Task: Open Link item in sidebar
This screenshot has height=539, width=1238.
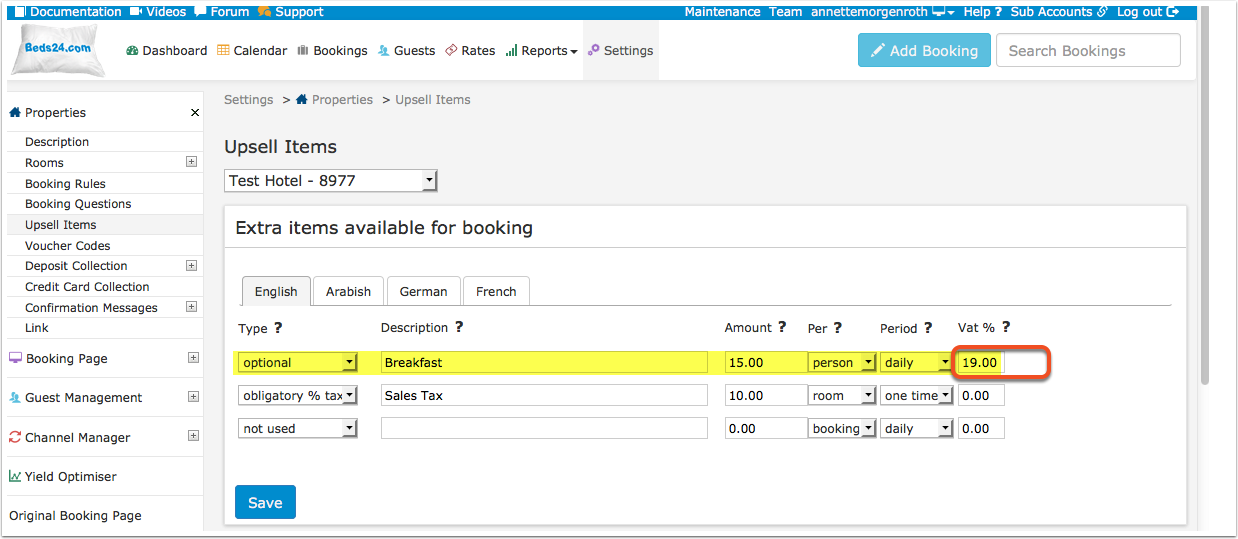Action: pos(37,328)
